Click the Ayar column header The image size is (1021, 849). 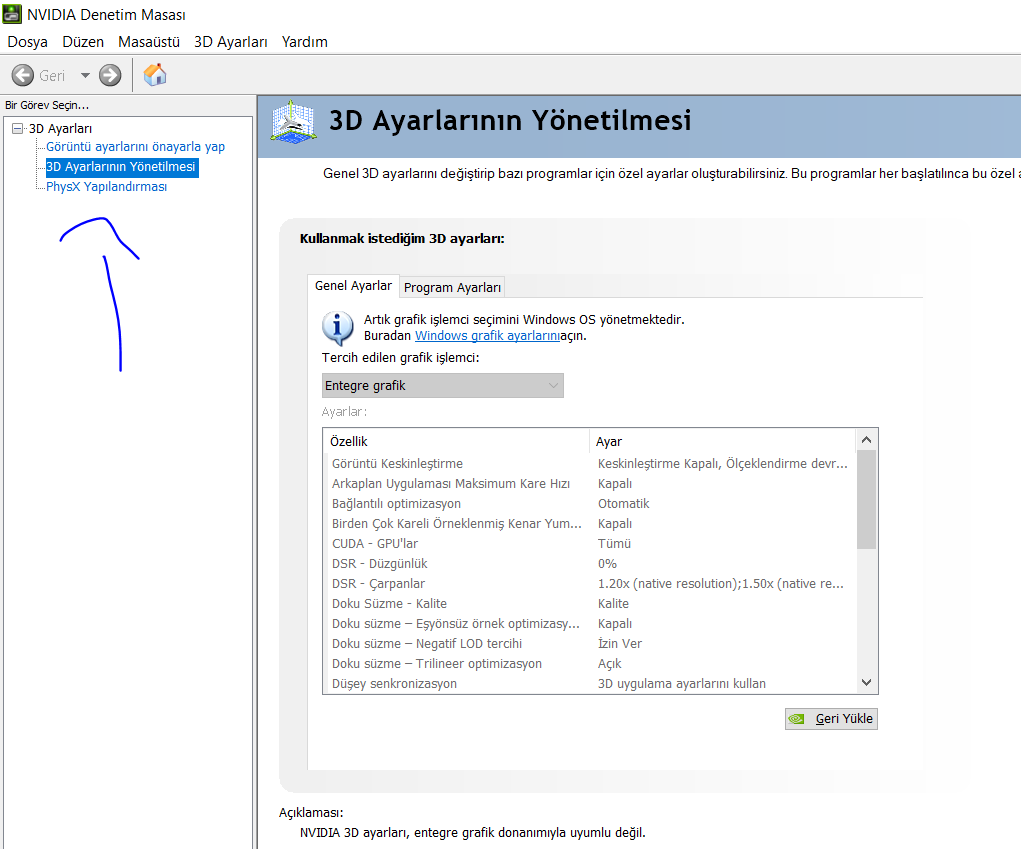pos(723,441)
